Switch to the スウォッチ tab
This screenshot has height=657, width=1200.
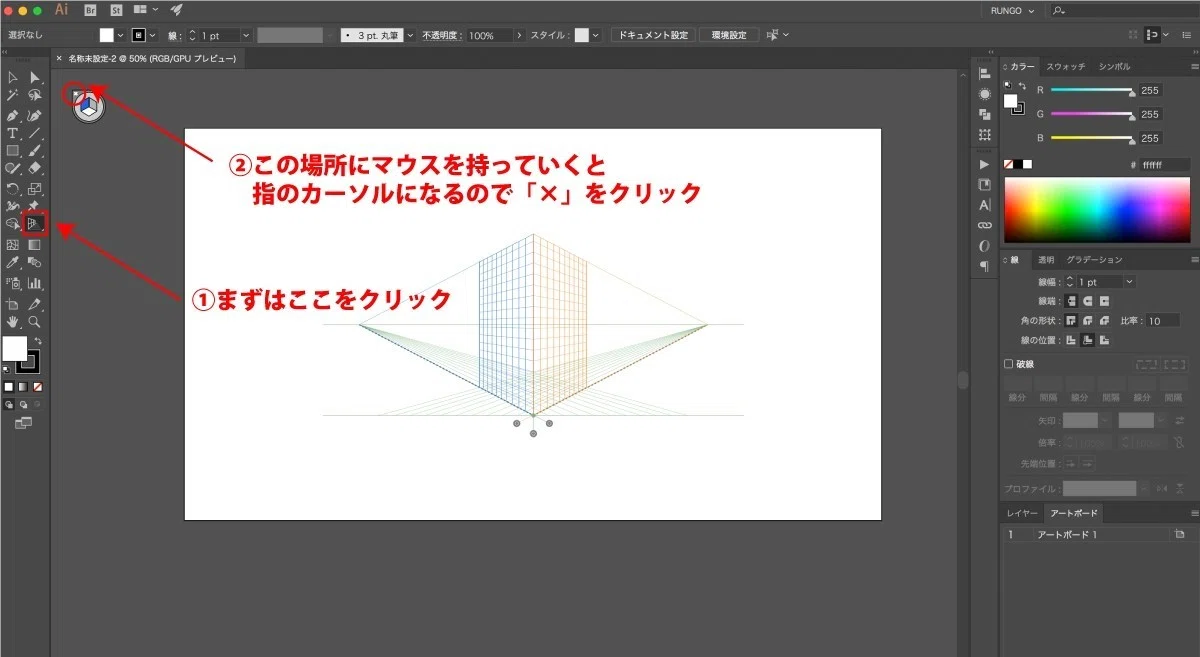pyautogui.click(x=1066, y=66)
